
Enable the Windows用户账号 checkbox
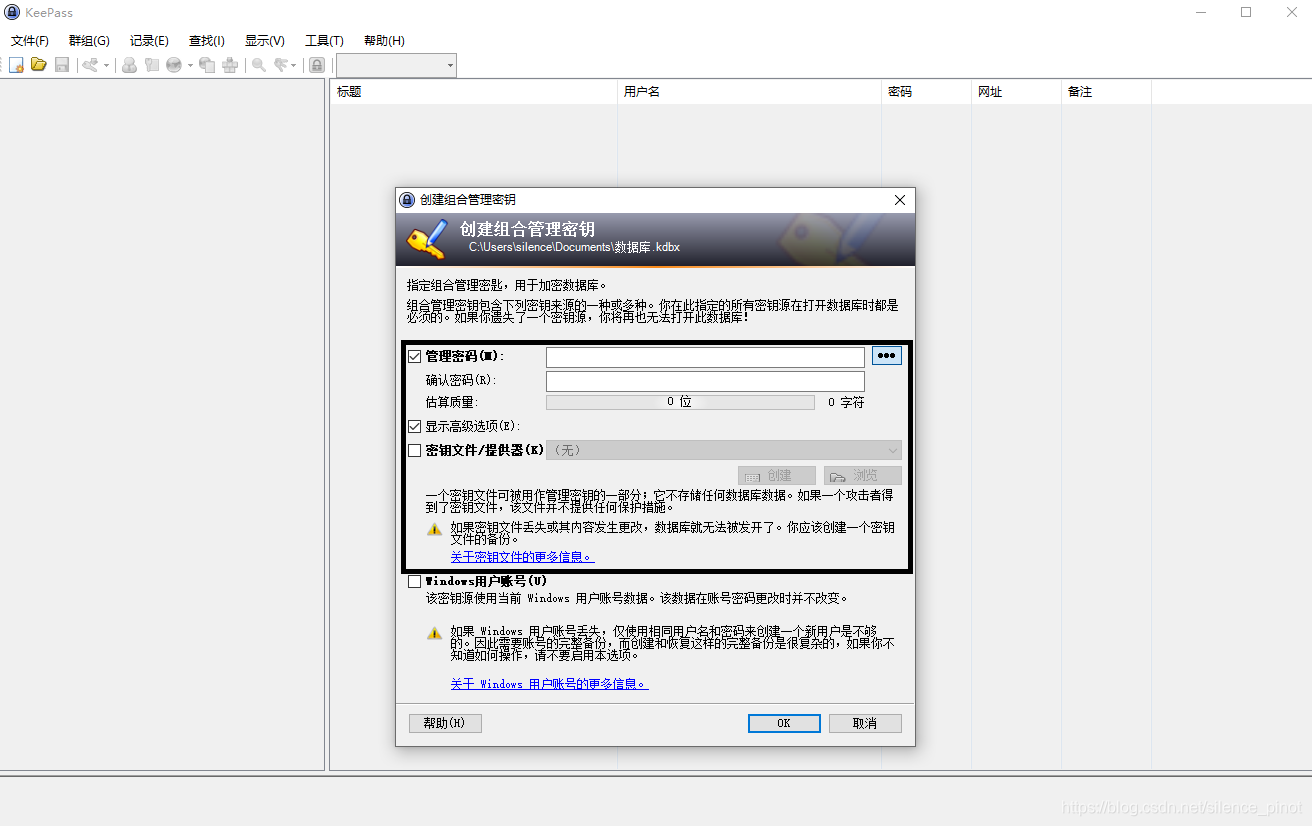(415, 581)
